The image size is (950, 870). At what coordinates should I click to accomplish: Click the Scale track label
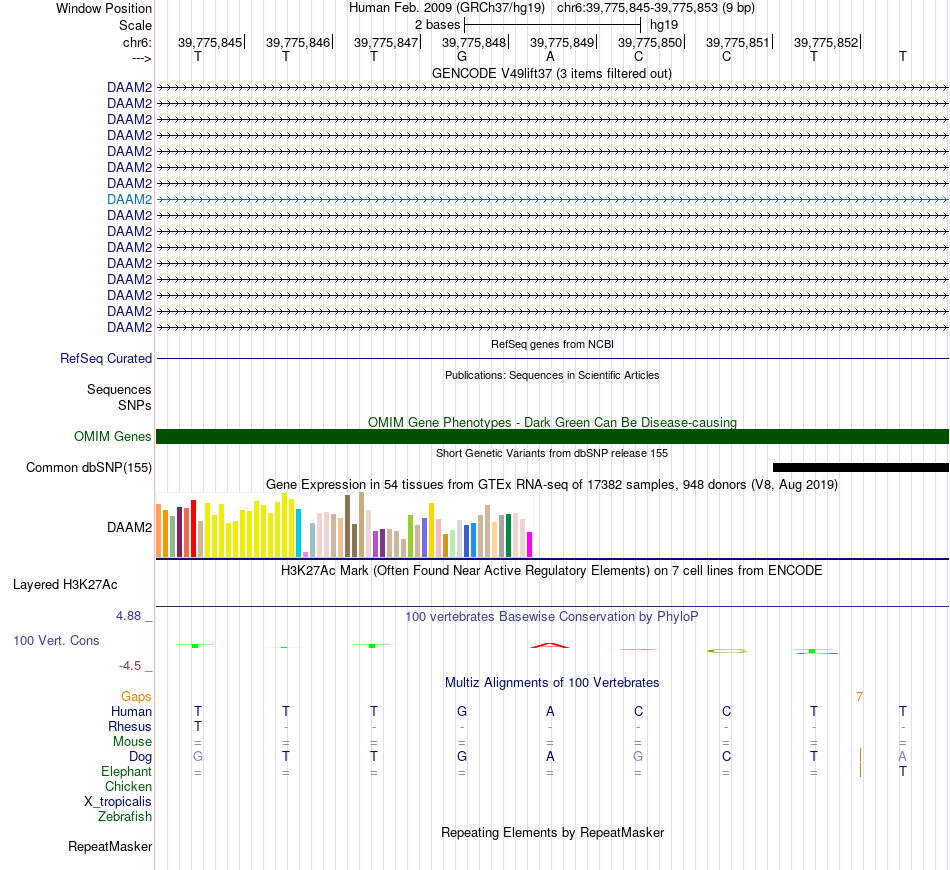coord(135,25)
